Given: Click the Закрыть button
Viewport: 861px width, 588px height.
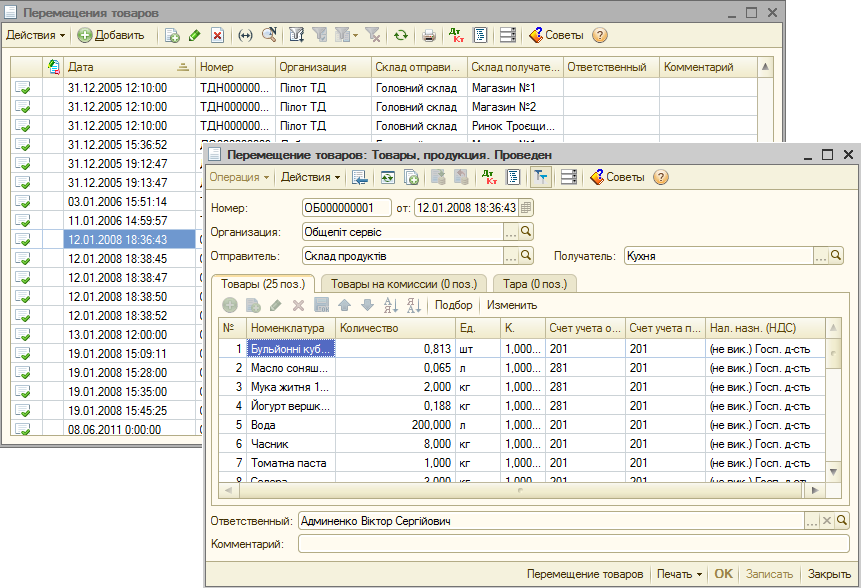Looking at the screenshot, I should pyautogui.click(x=829, y=574).
